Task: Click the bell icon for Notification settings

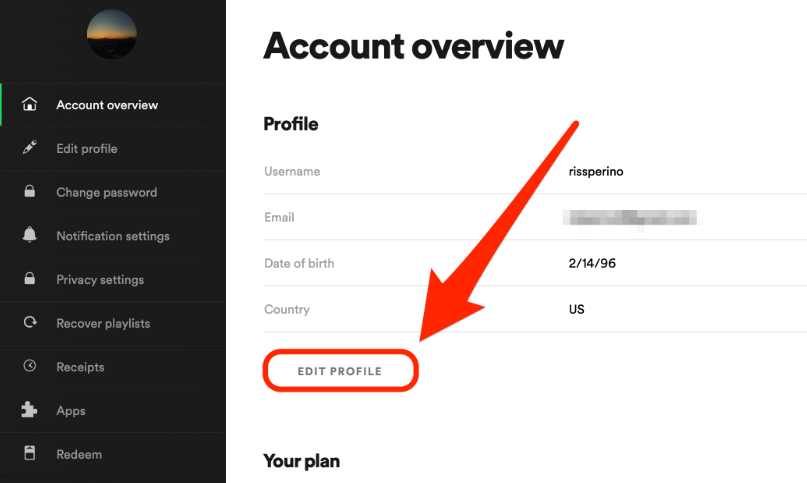Action: tap(29, 235)
